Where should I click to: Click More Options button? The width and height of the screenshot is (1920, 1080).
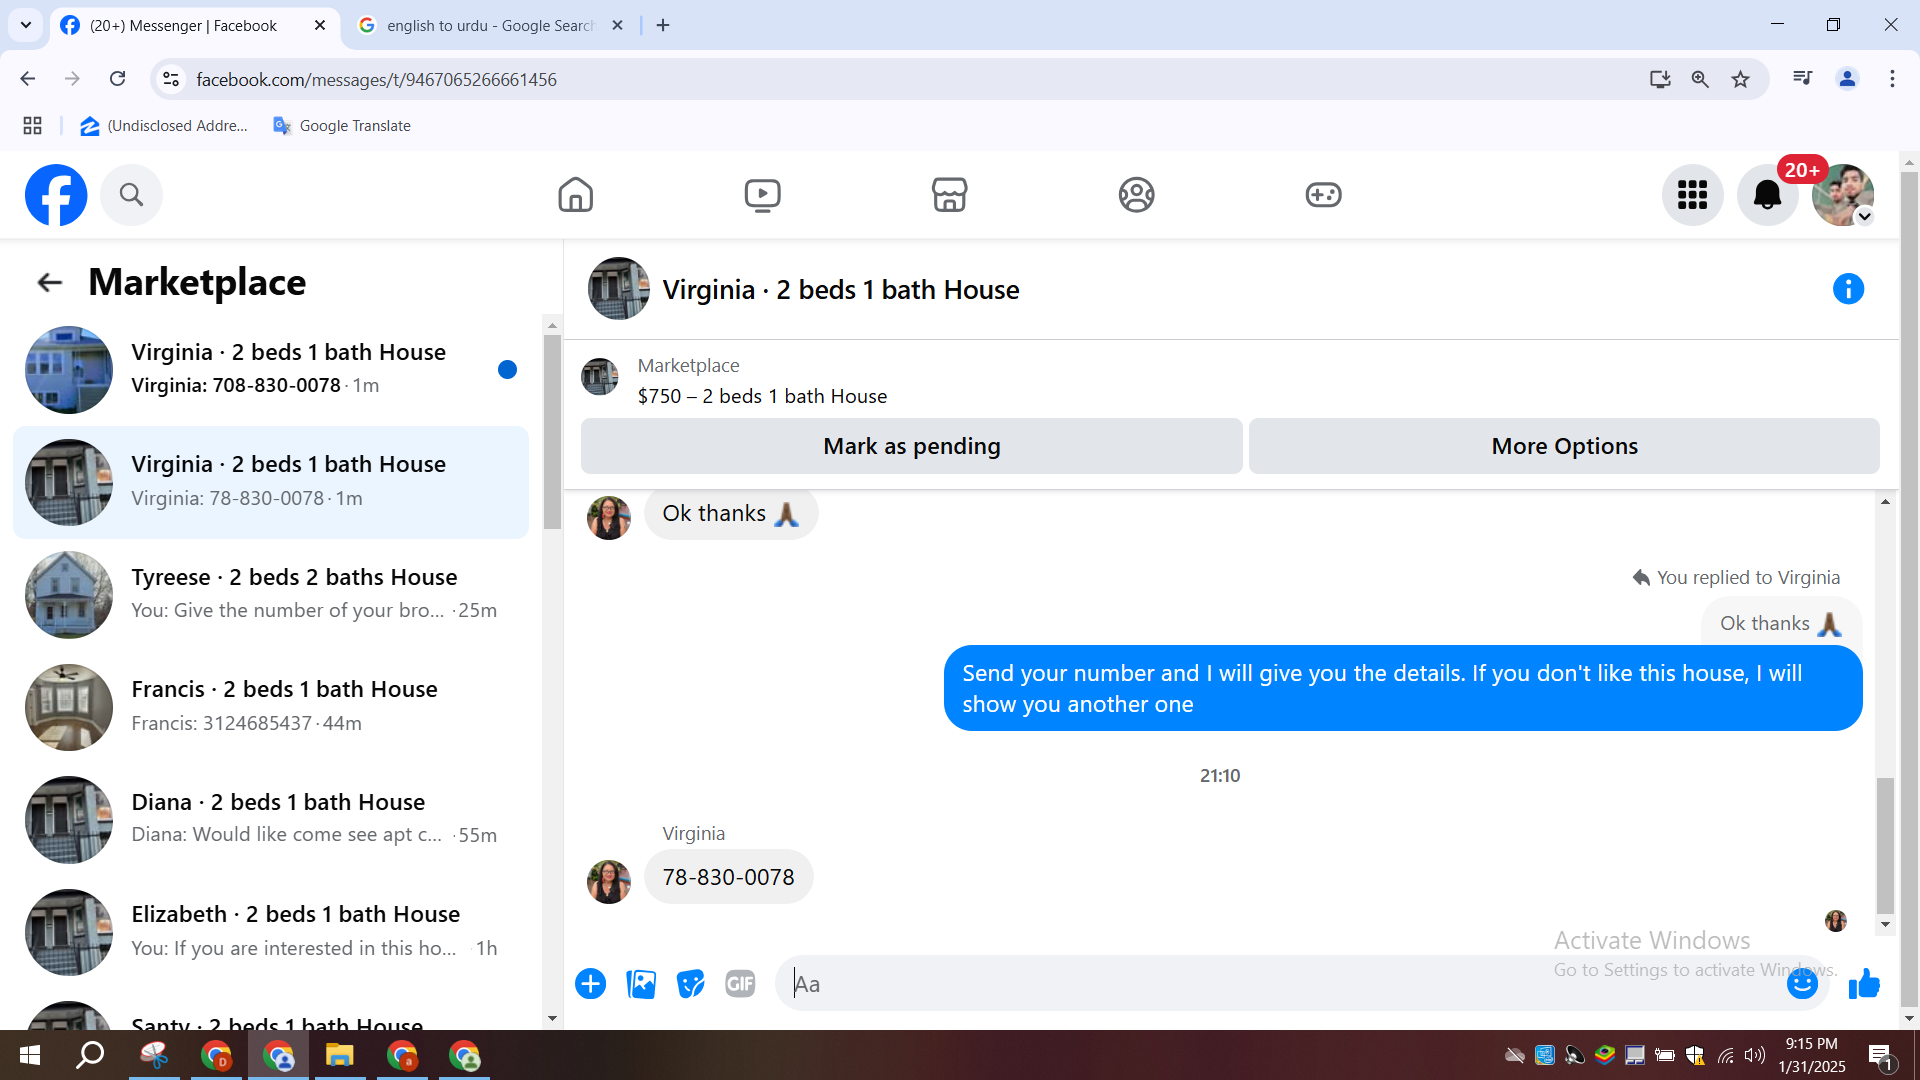[1564, 446]
